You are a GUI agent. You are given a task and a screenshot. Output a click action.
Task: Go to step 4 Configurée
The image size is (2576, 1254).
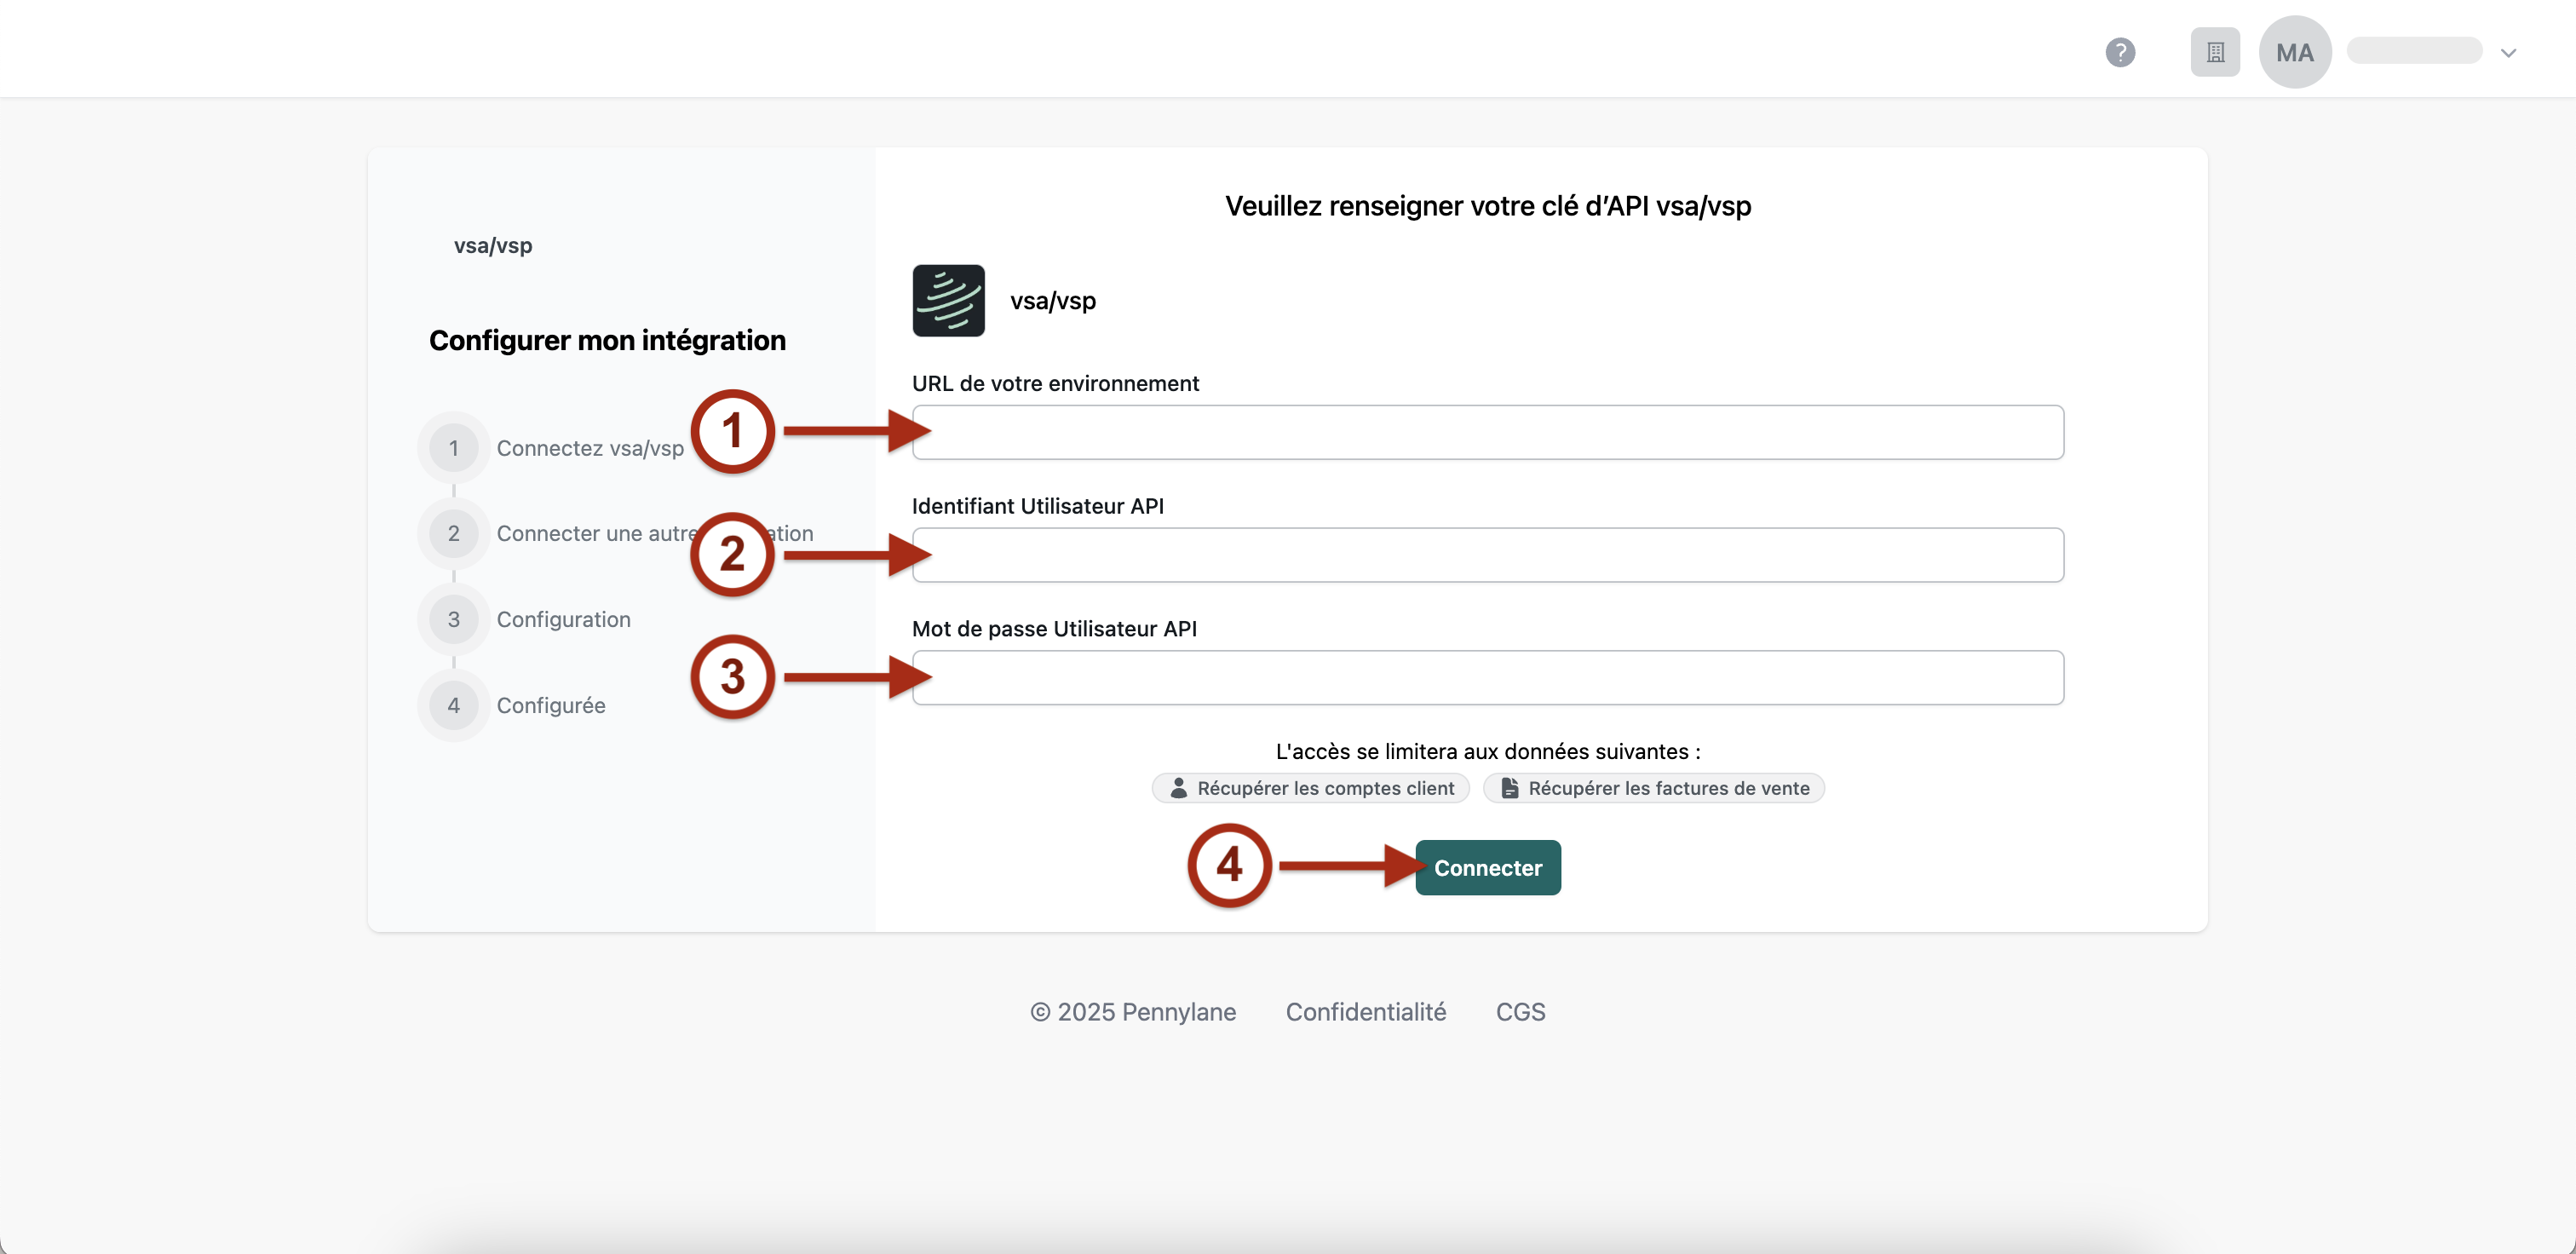[x=550, y=705]
